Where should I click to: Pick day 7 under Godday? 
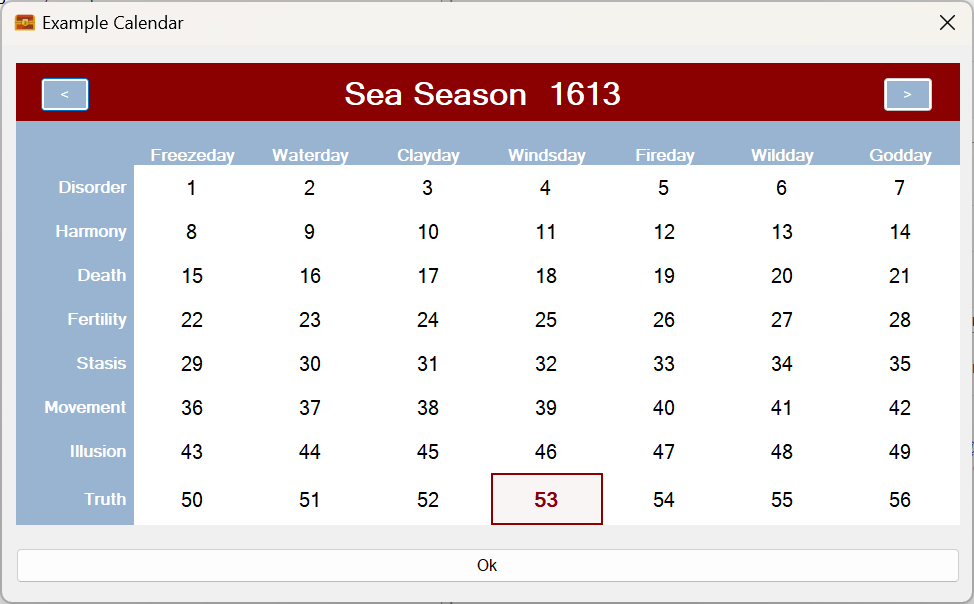pos(899,187)
